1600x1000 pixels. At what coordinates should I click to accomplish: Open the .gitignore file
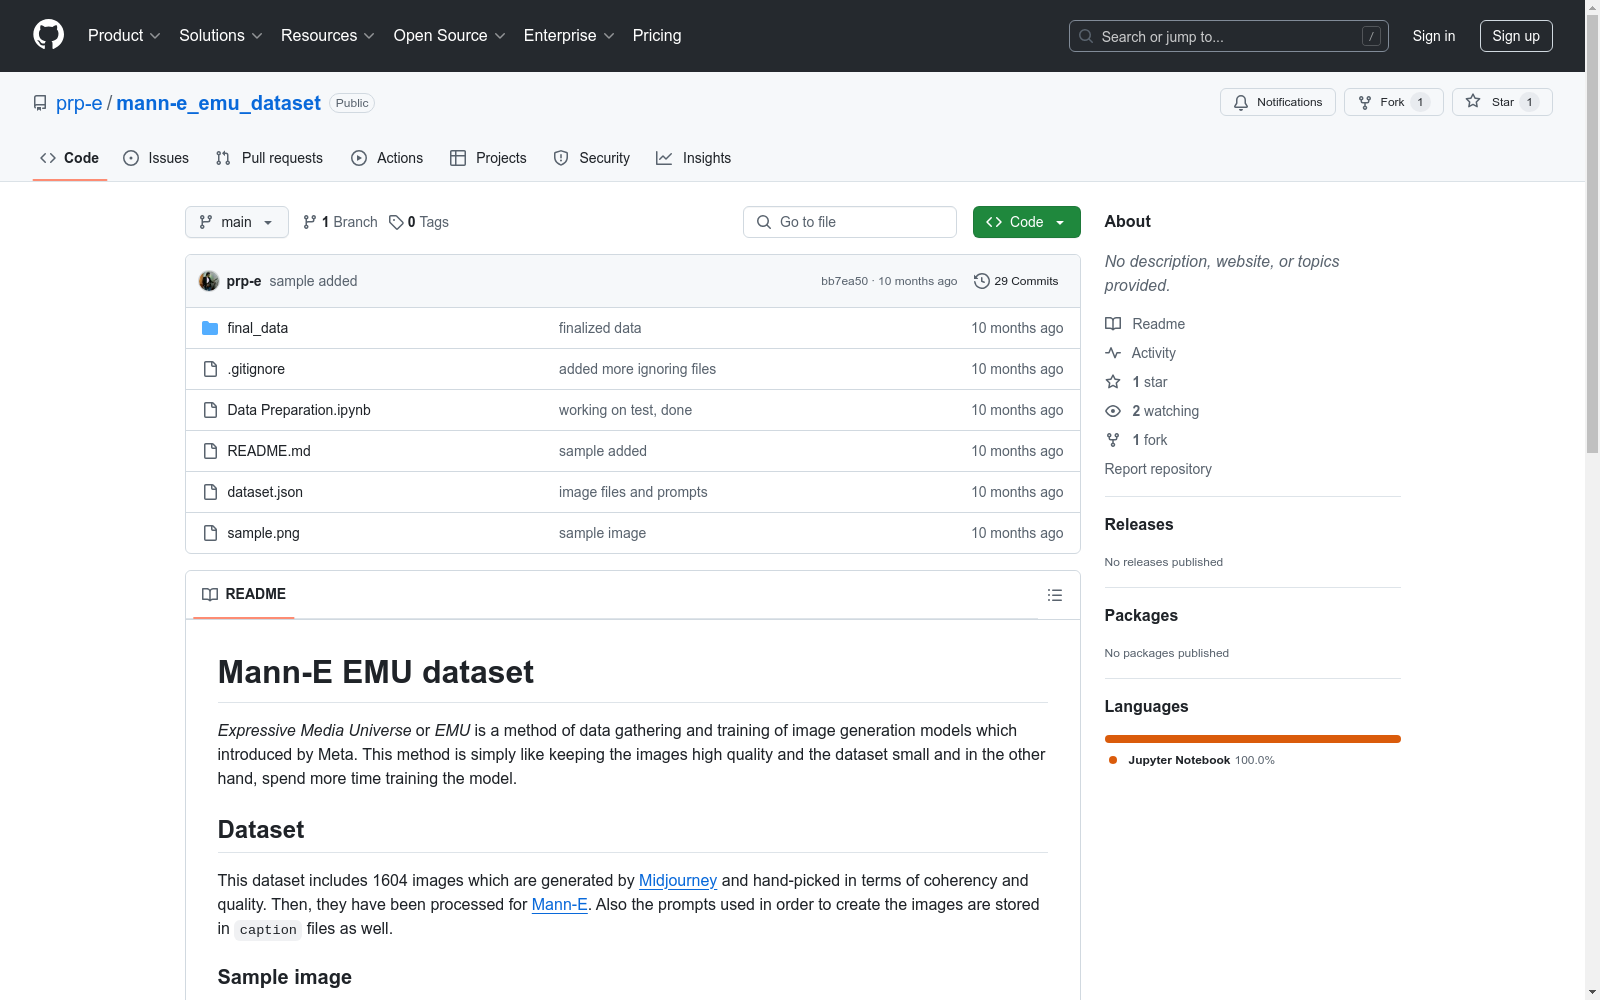tap(256, 369)
